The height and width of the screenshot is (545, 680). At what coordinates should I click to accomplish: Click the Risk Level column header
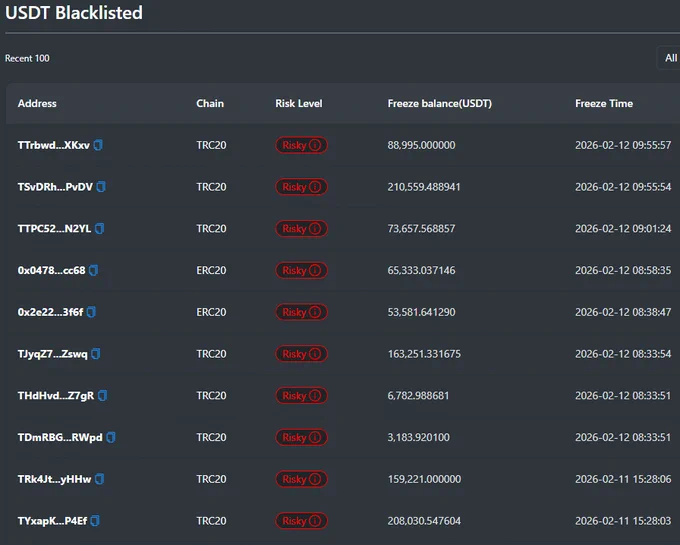pyautogui.click(x=299, y=103)
